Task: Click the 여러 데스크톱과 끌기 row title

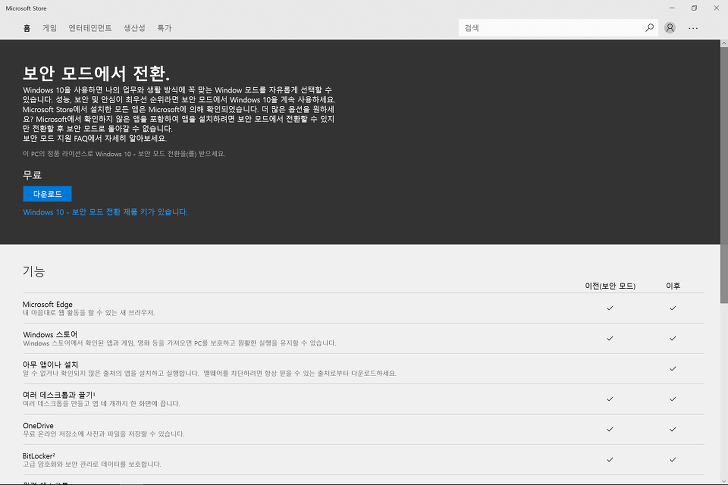Action: pos(59,395)
